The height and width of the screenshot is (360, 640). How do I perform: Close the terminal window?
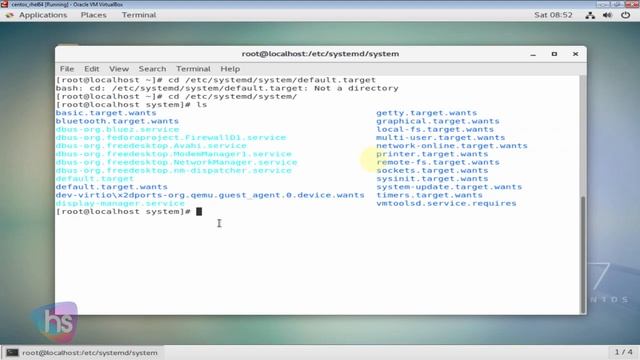click(575, 54)
